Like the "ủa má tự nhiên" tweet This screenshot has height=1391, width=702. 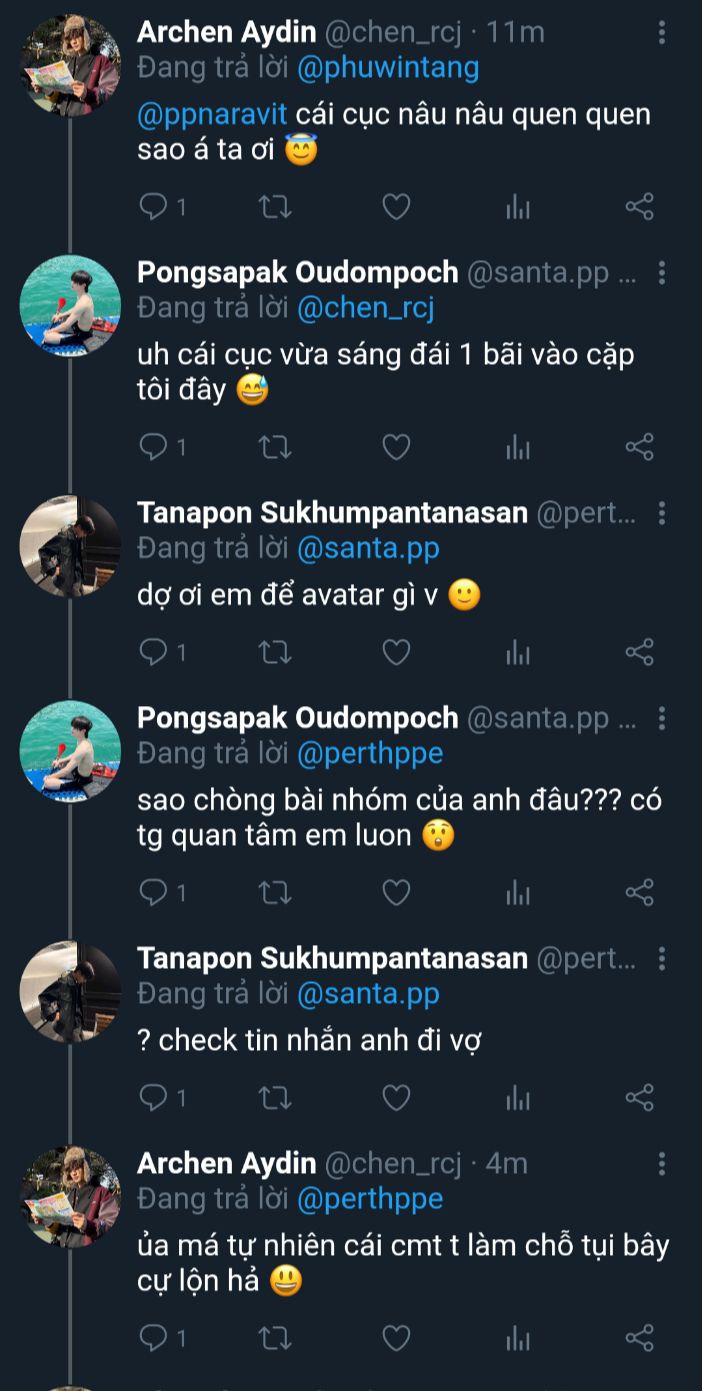point(397,1338)
